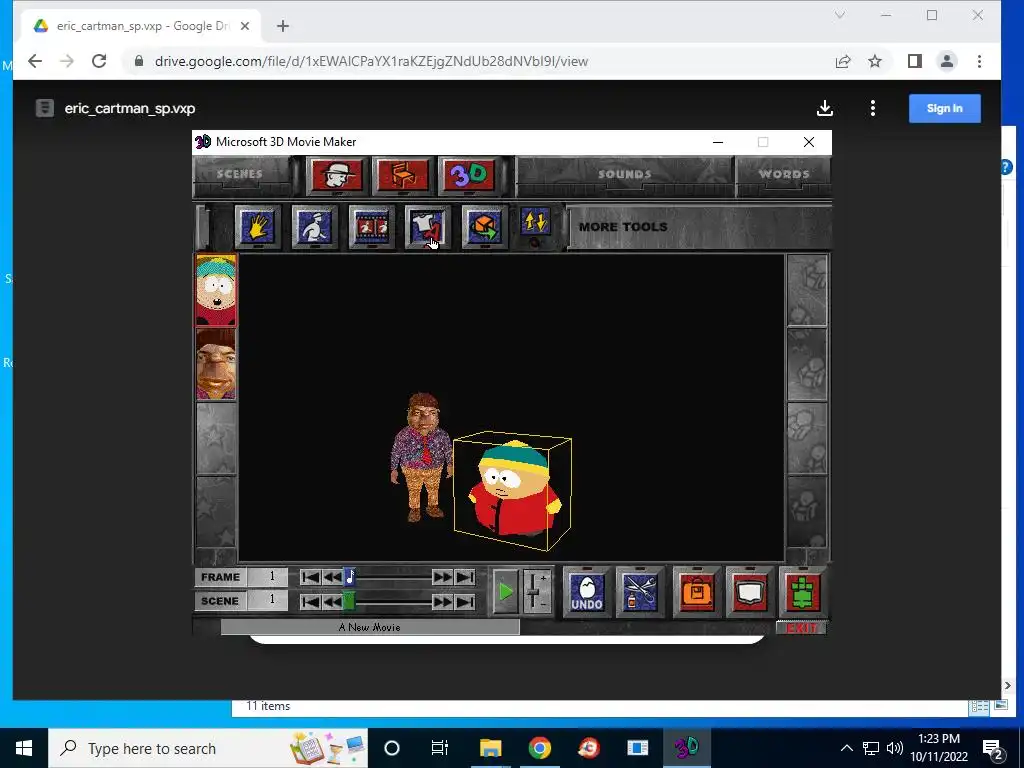Open the white open-book help button
Viewport: 1024px width, 768px height.
(750, 592)
